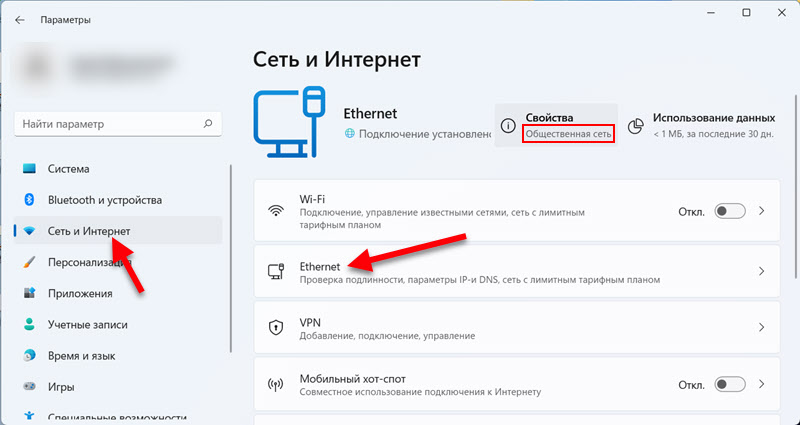Open Свойства Общественная сеть link
Image resolution: width=800 pixels, height=425 pixels.
click(x=567, y=134)
